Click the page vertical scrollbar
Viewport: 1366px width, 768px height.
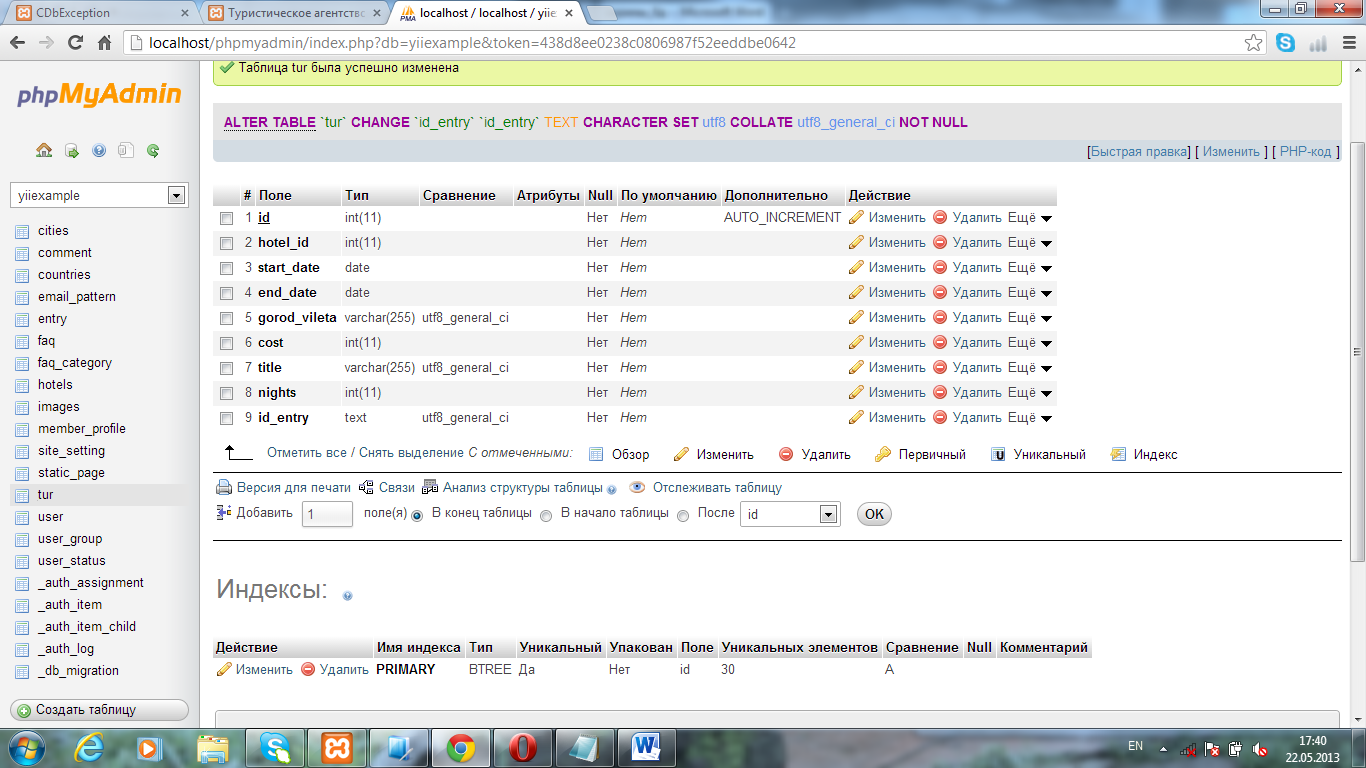coord(1357,350)
